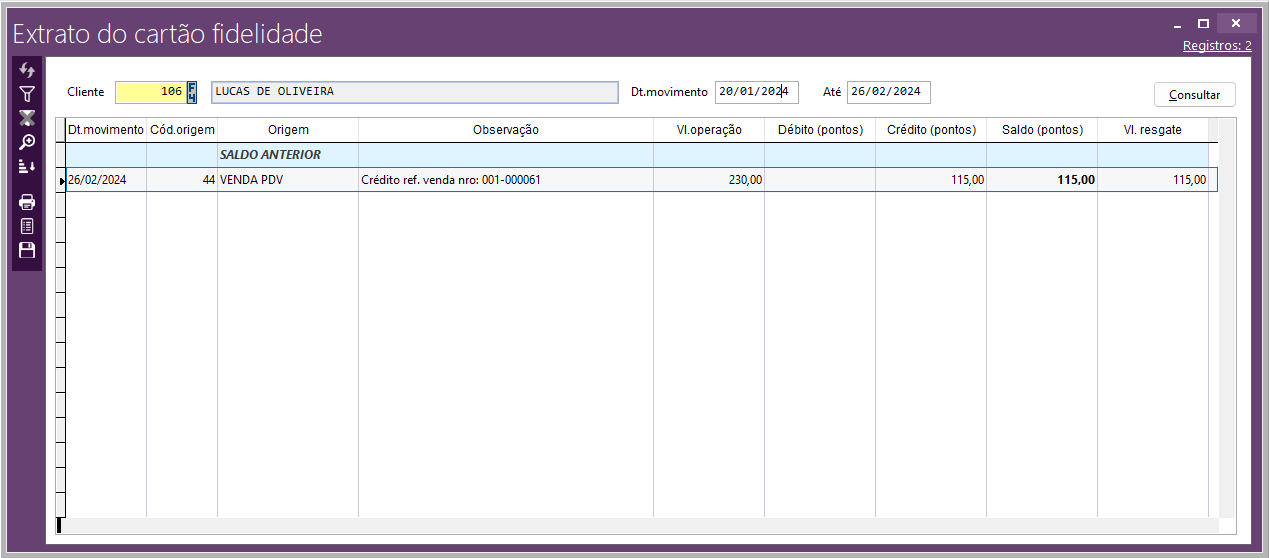Focus the Dt.movimento start date field
The width and height of the screenshot is (1269, 558).
click(756, 92)
